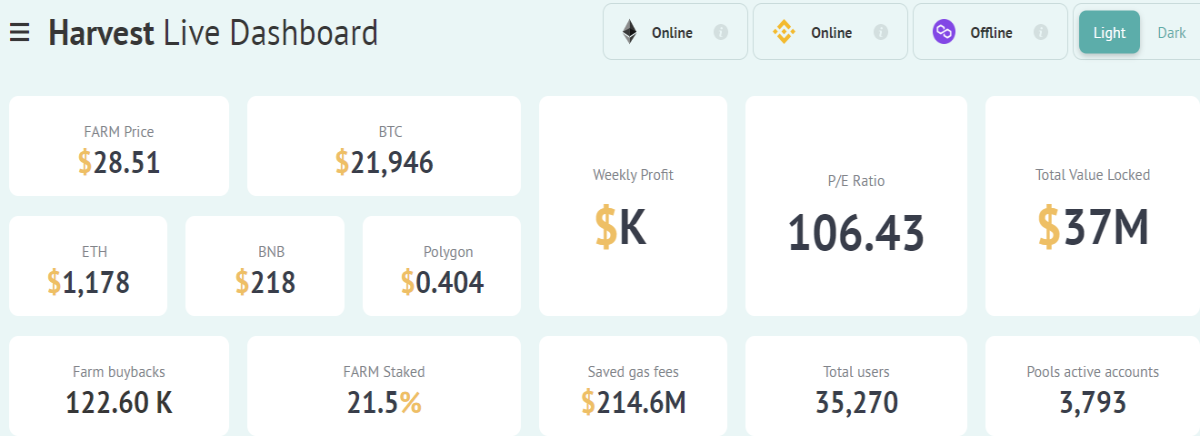The image size is (1200, 436).
Task: Open the info icon beside Binance Online
Action: (880, 32)
